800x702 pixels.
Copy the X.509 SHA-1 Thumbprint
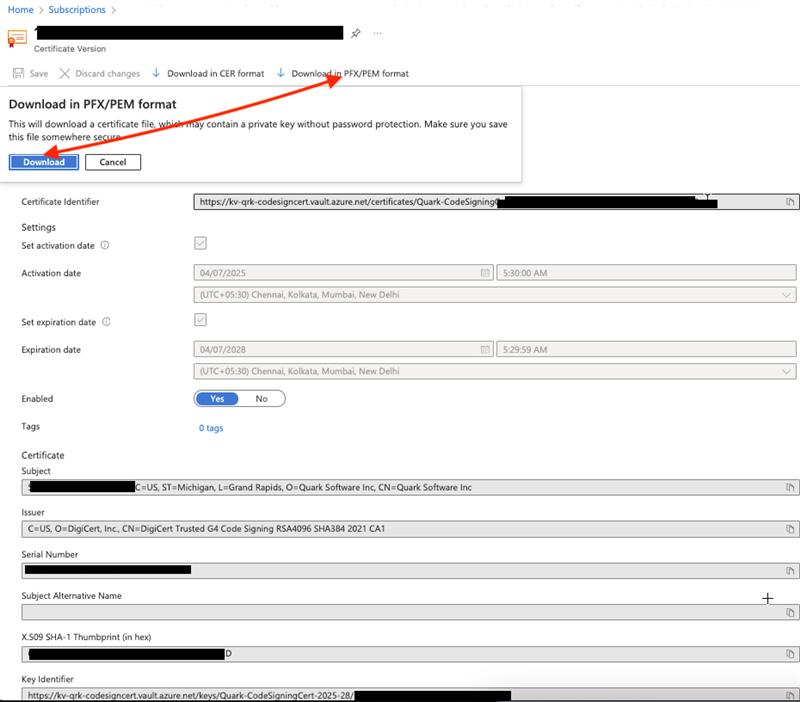[x=789, y=655]
